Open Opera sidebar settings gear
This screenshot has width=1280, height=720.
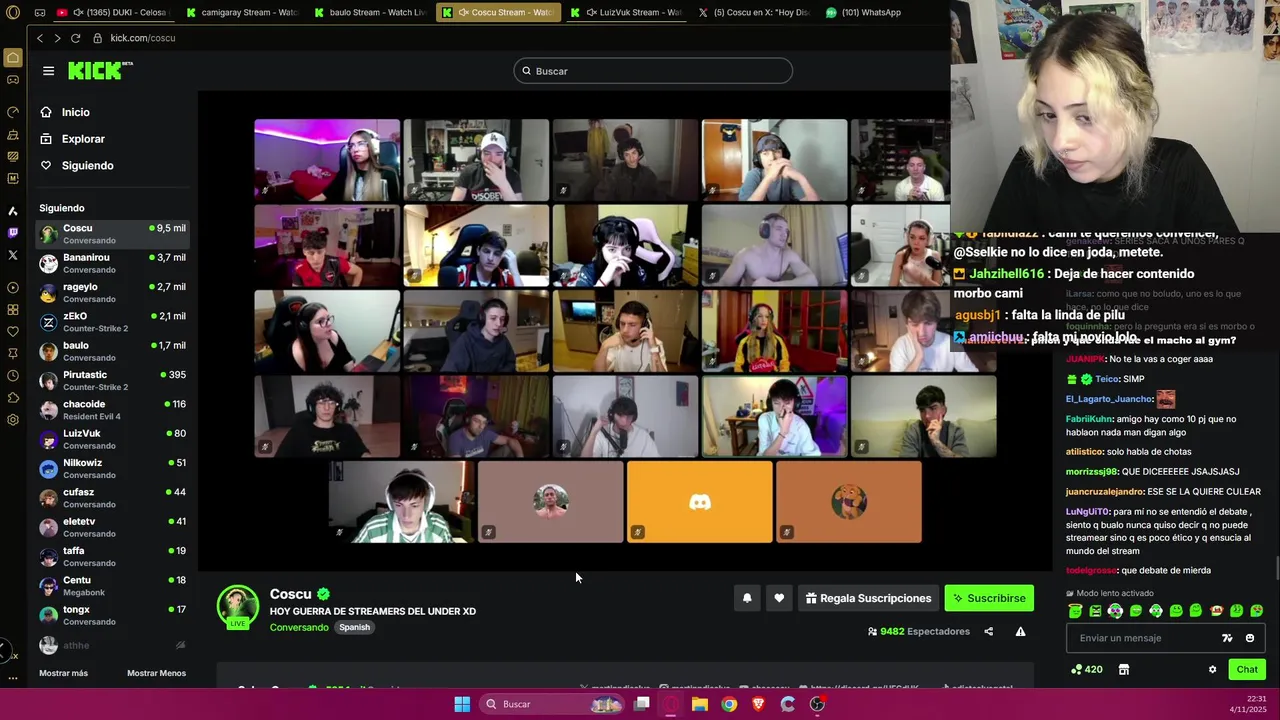13,420
